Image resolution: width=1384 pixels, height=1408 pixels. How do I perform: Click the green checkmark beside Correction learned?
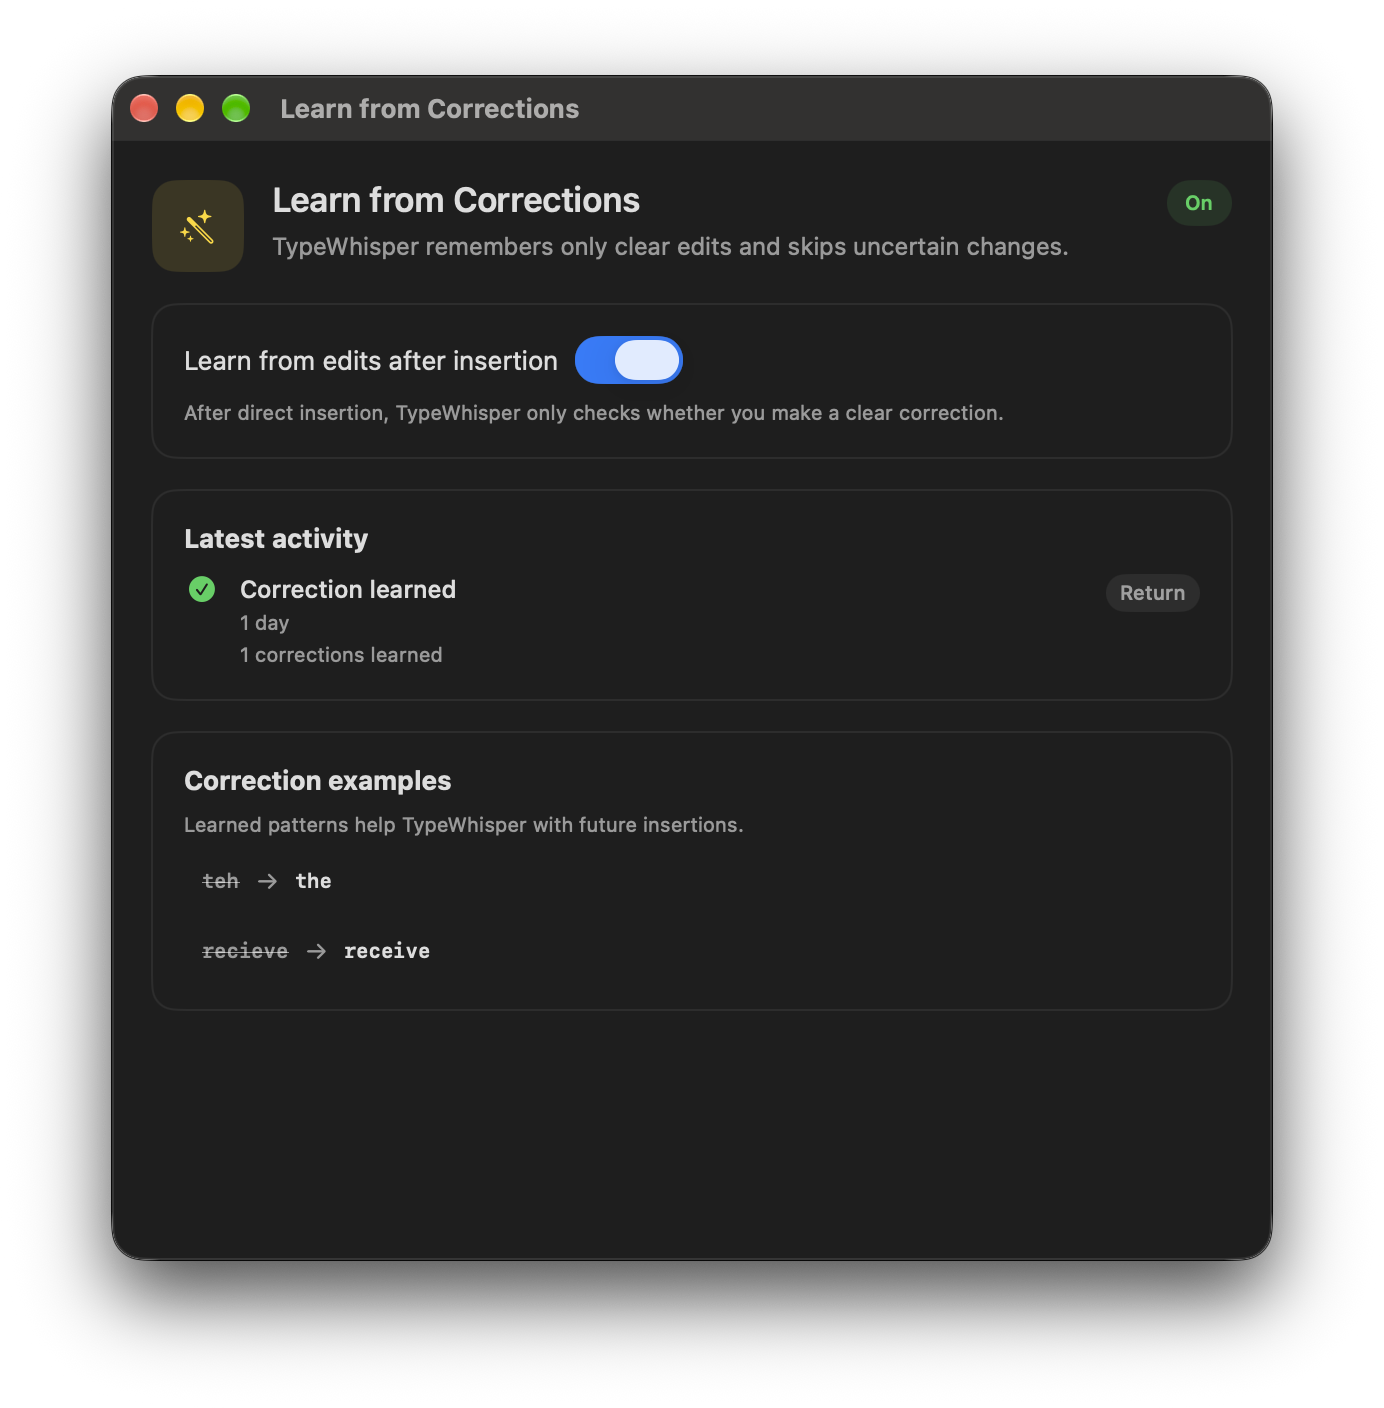click(x=202, y=589)
